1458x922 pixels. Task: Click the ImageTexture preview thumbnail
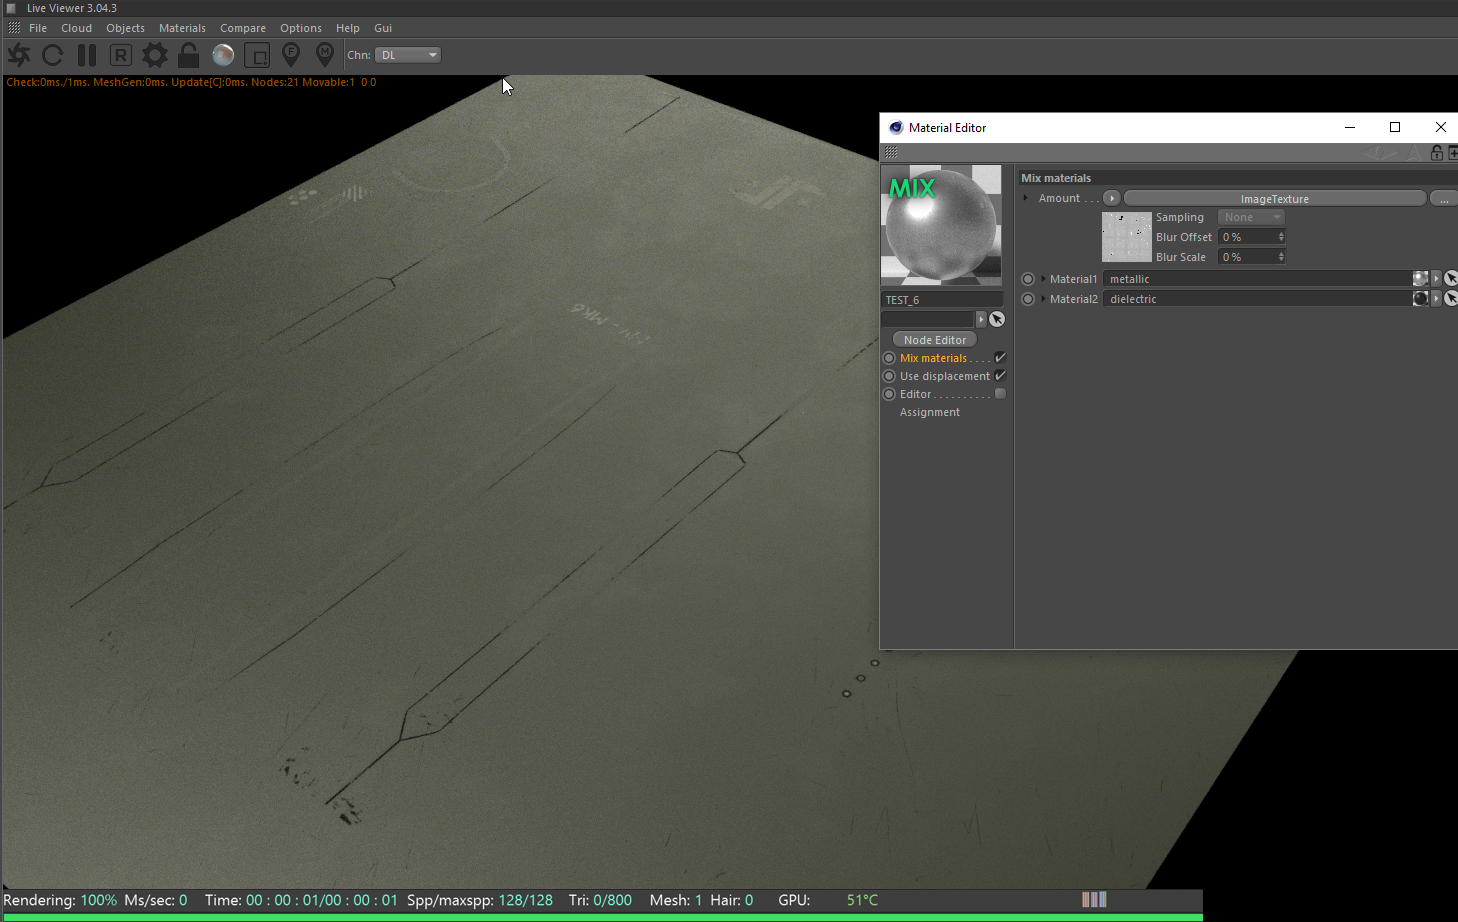[x=1126, y=237]
